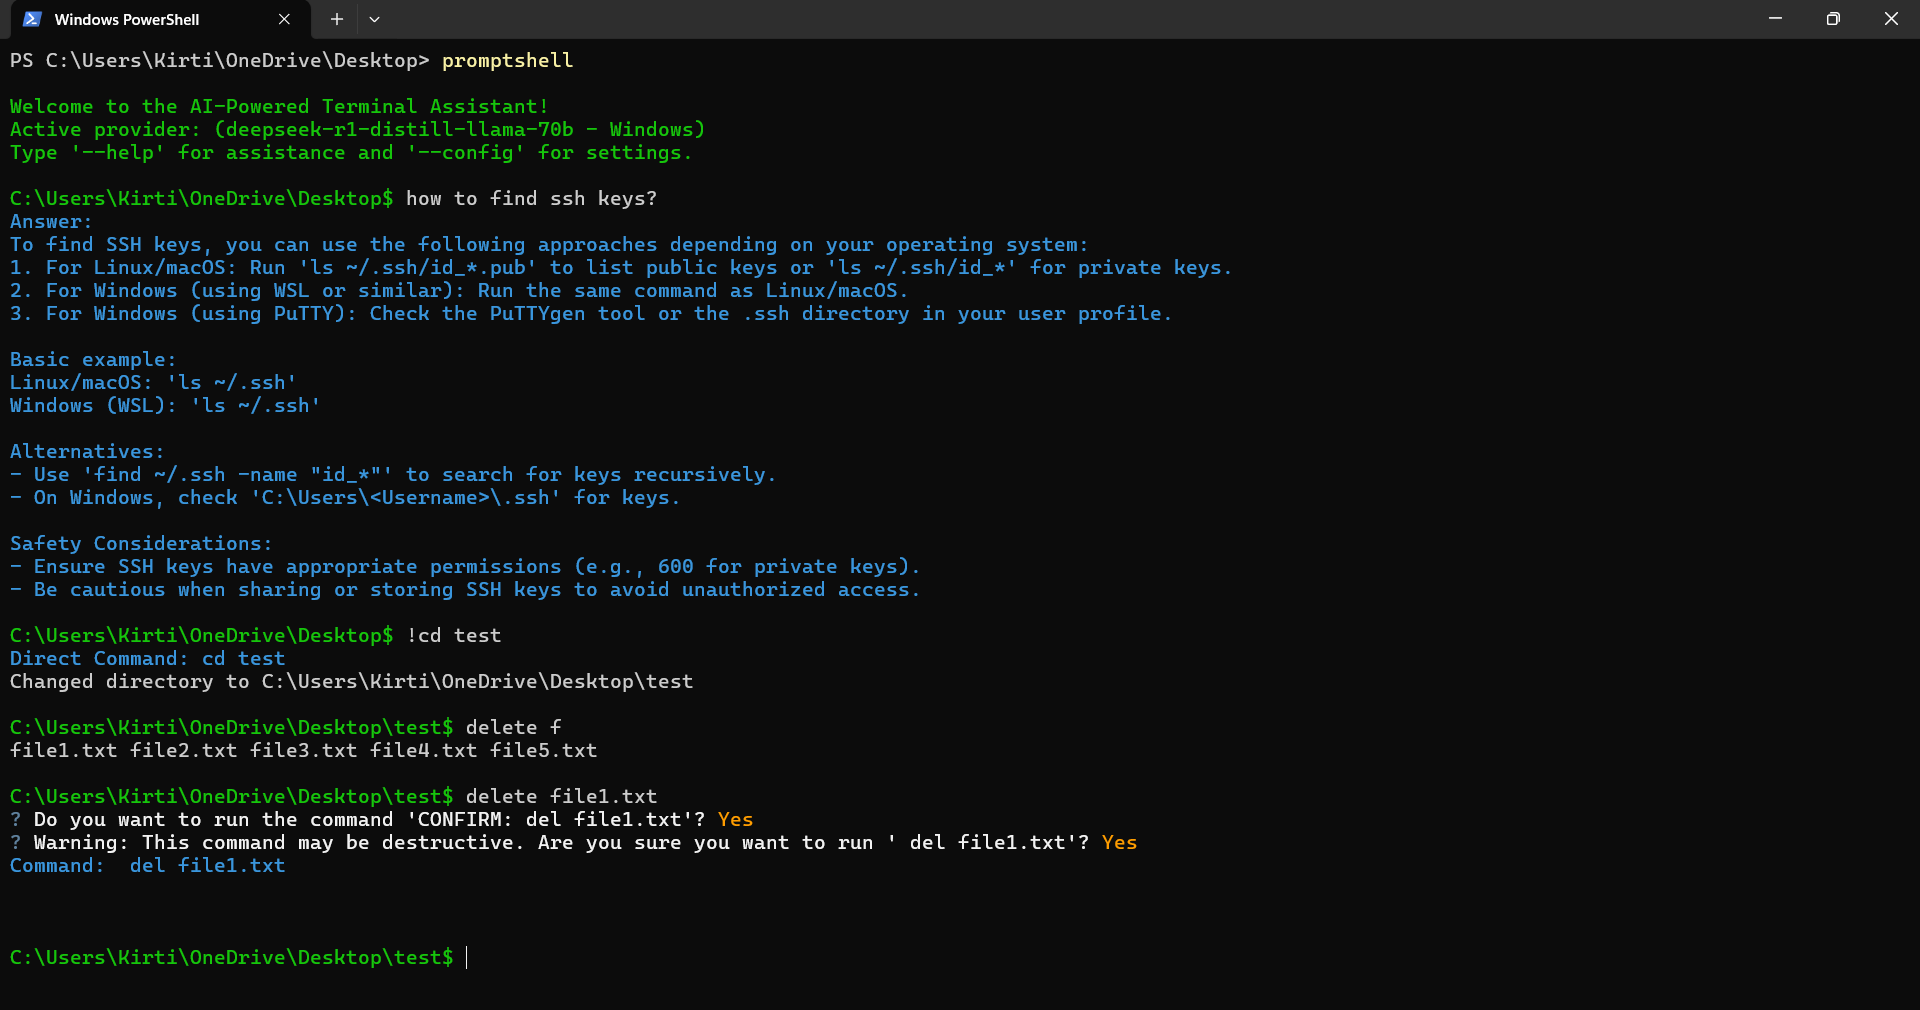Click the 'Be cautious when sharing' line

tap(465, 590)
